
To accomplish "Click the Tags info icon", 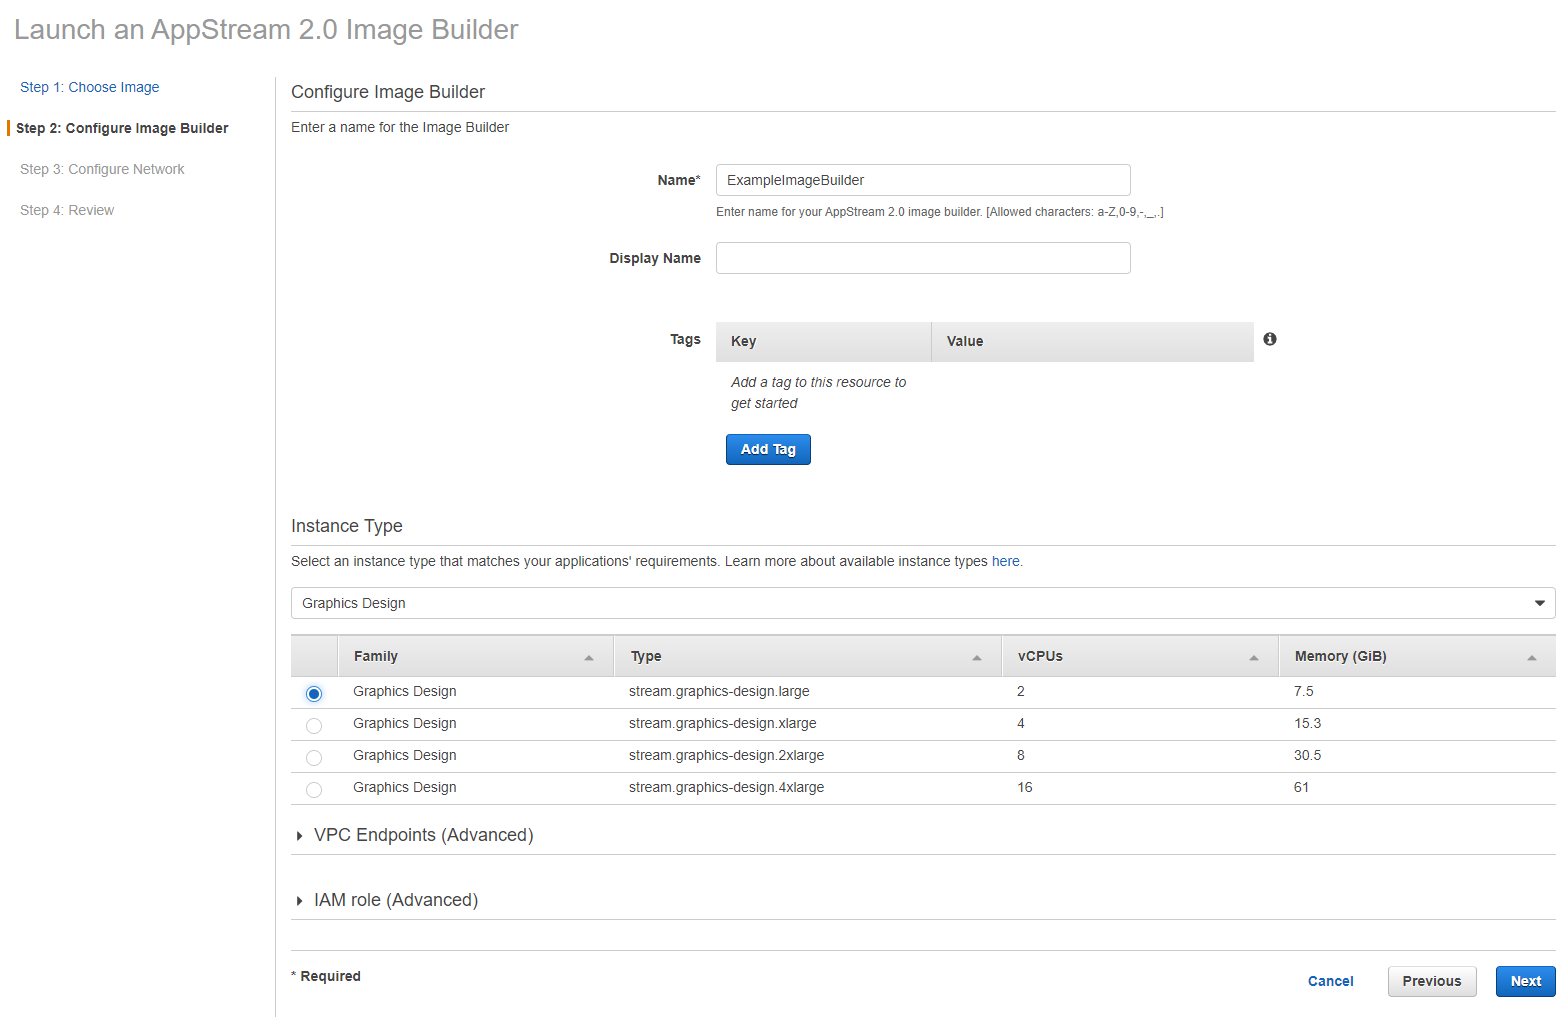I will click(x=1269, y=339).
